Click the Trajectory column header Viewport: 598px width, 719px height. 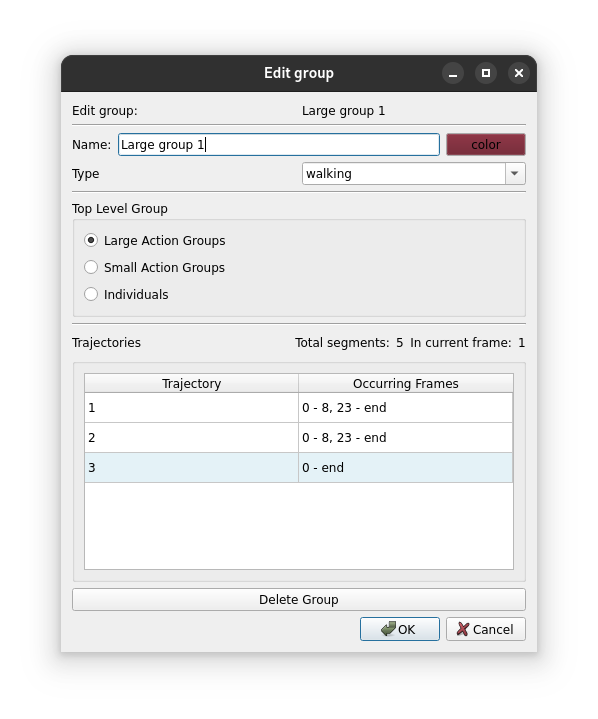[191, 383]
